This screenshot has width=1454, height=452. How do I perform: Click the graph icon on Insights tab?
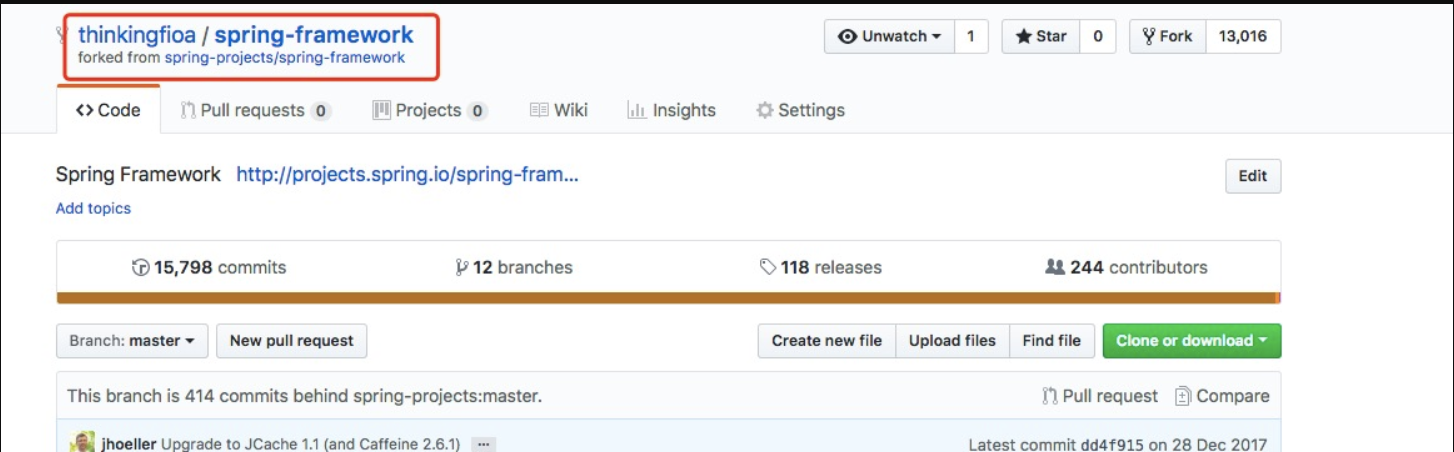click(636, 110)
